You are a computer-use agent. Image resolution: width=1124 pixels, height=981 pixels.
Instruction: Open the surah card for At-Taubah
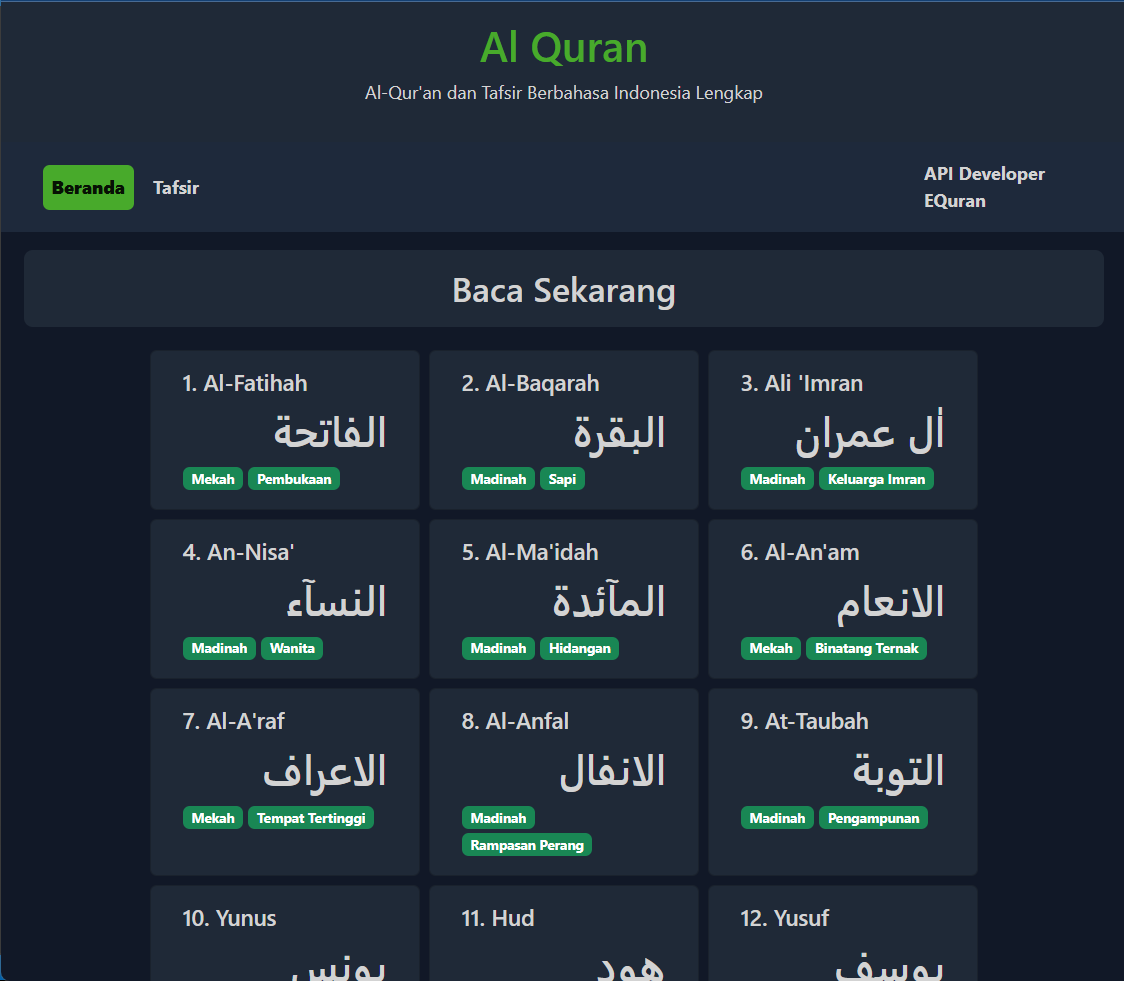click(x=842, y=781)
